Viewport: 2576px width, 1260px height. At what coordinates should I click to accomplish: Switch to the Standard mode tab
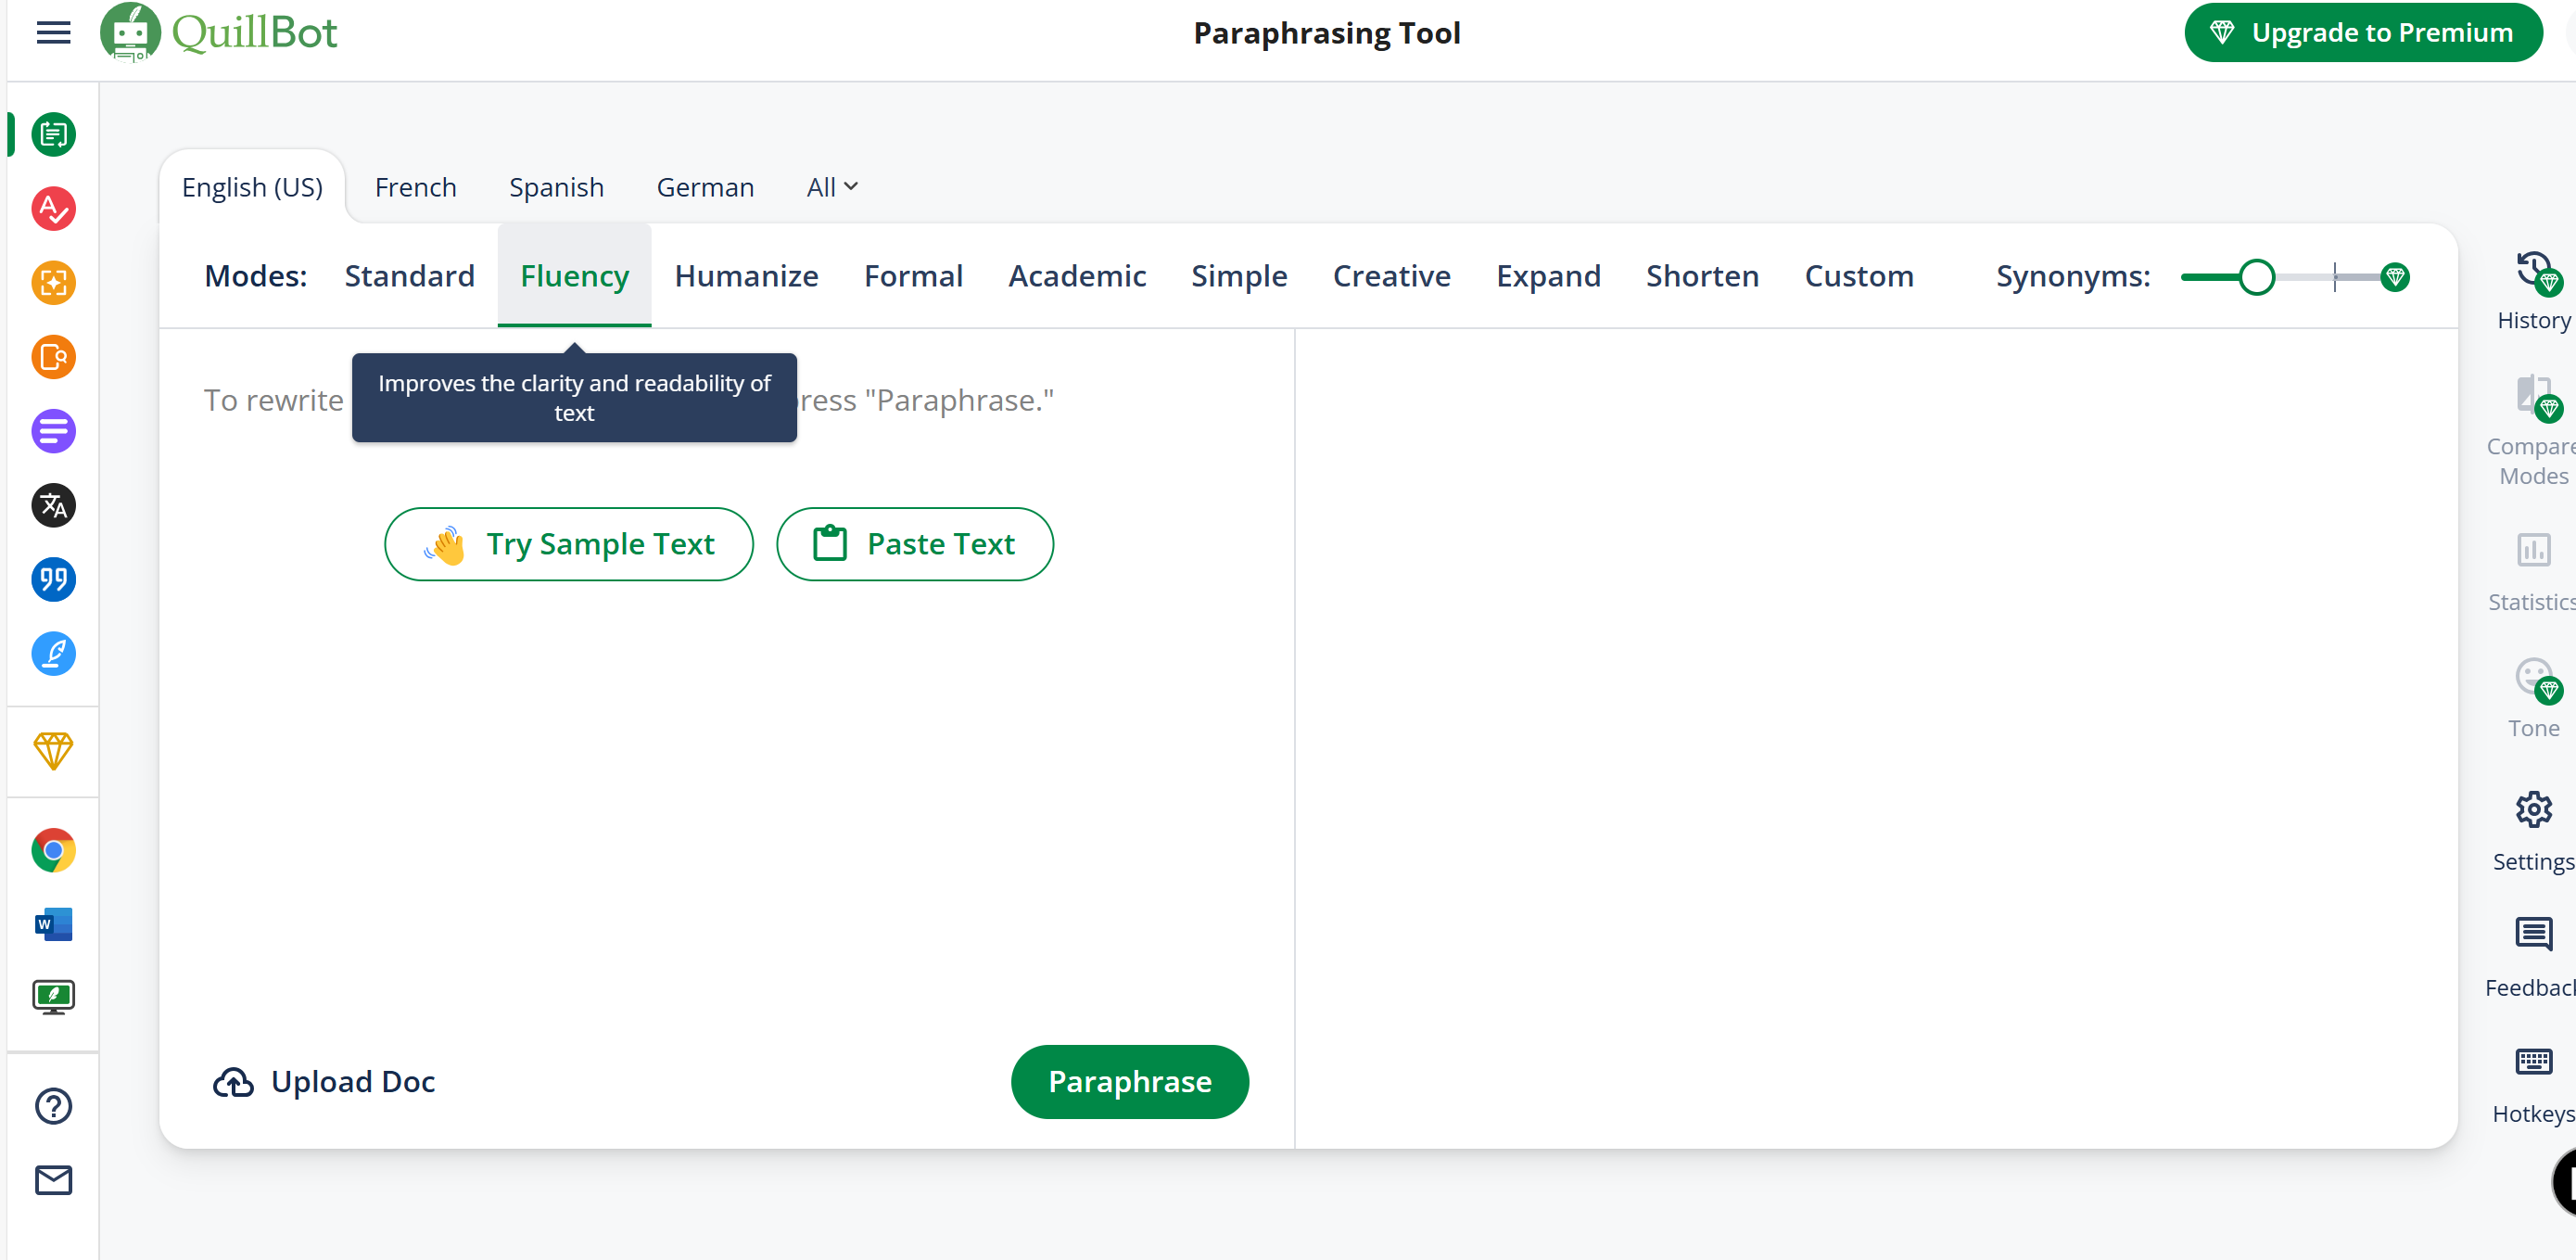pyautogui.click(x=409, y=276)
